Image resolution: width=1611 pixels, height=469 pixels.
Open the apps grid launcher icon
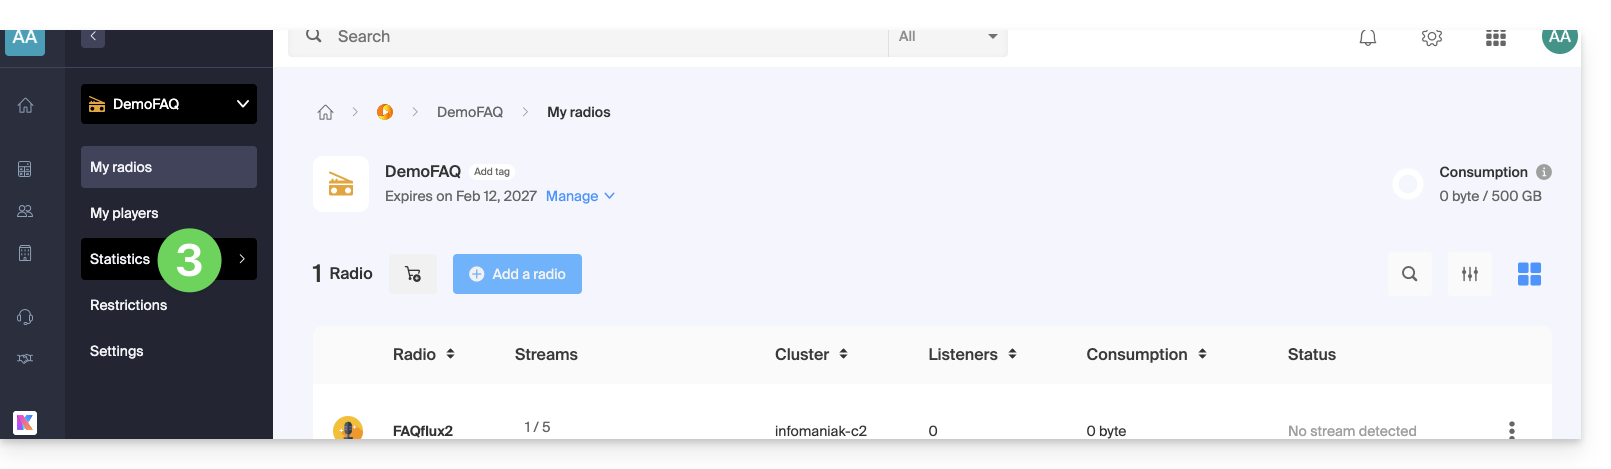1495,38
